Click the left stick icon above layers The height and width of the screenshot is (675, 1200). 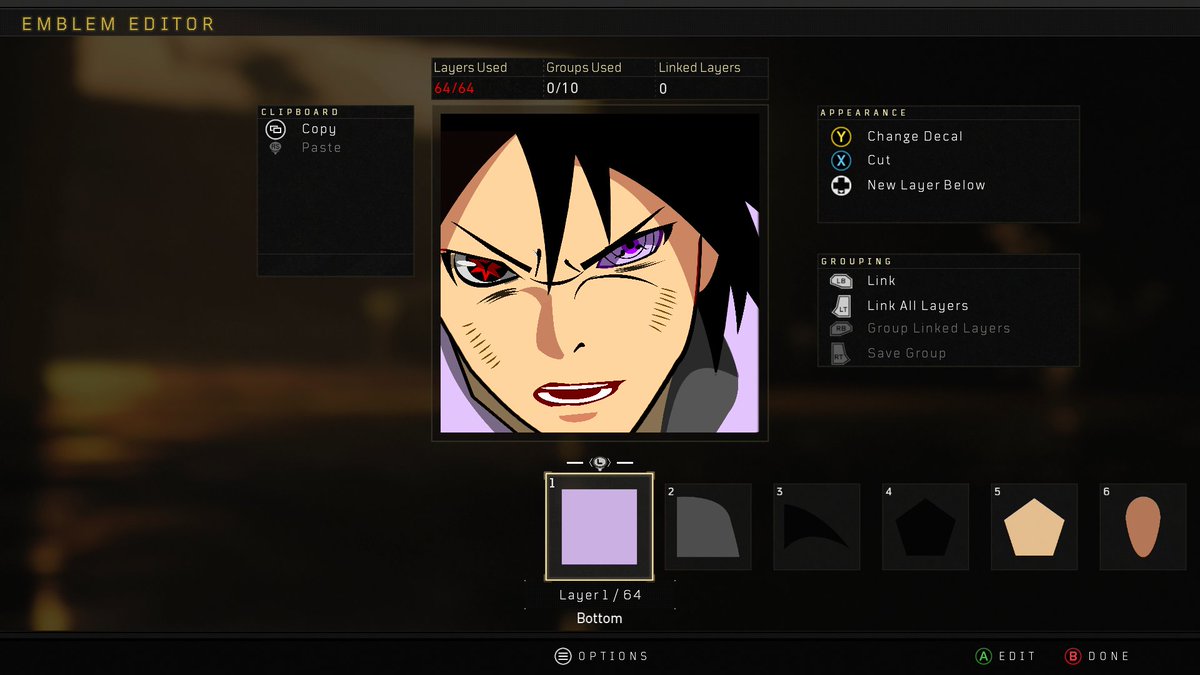tap(599, 463)
